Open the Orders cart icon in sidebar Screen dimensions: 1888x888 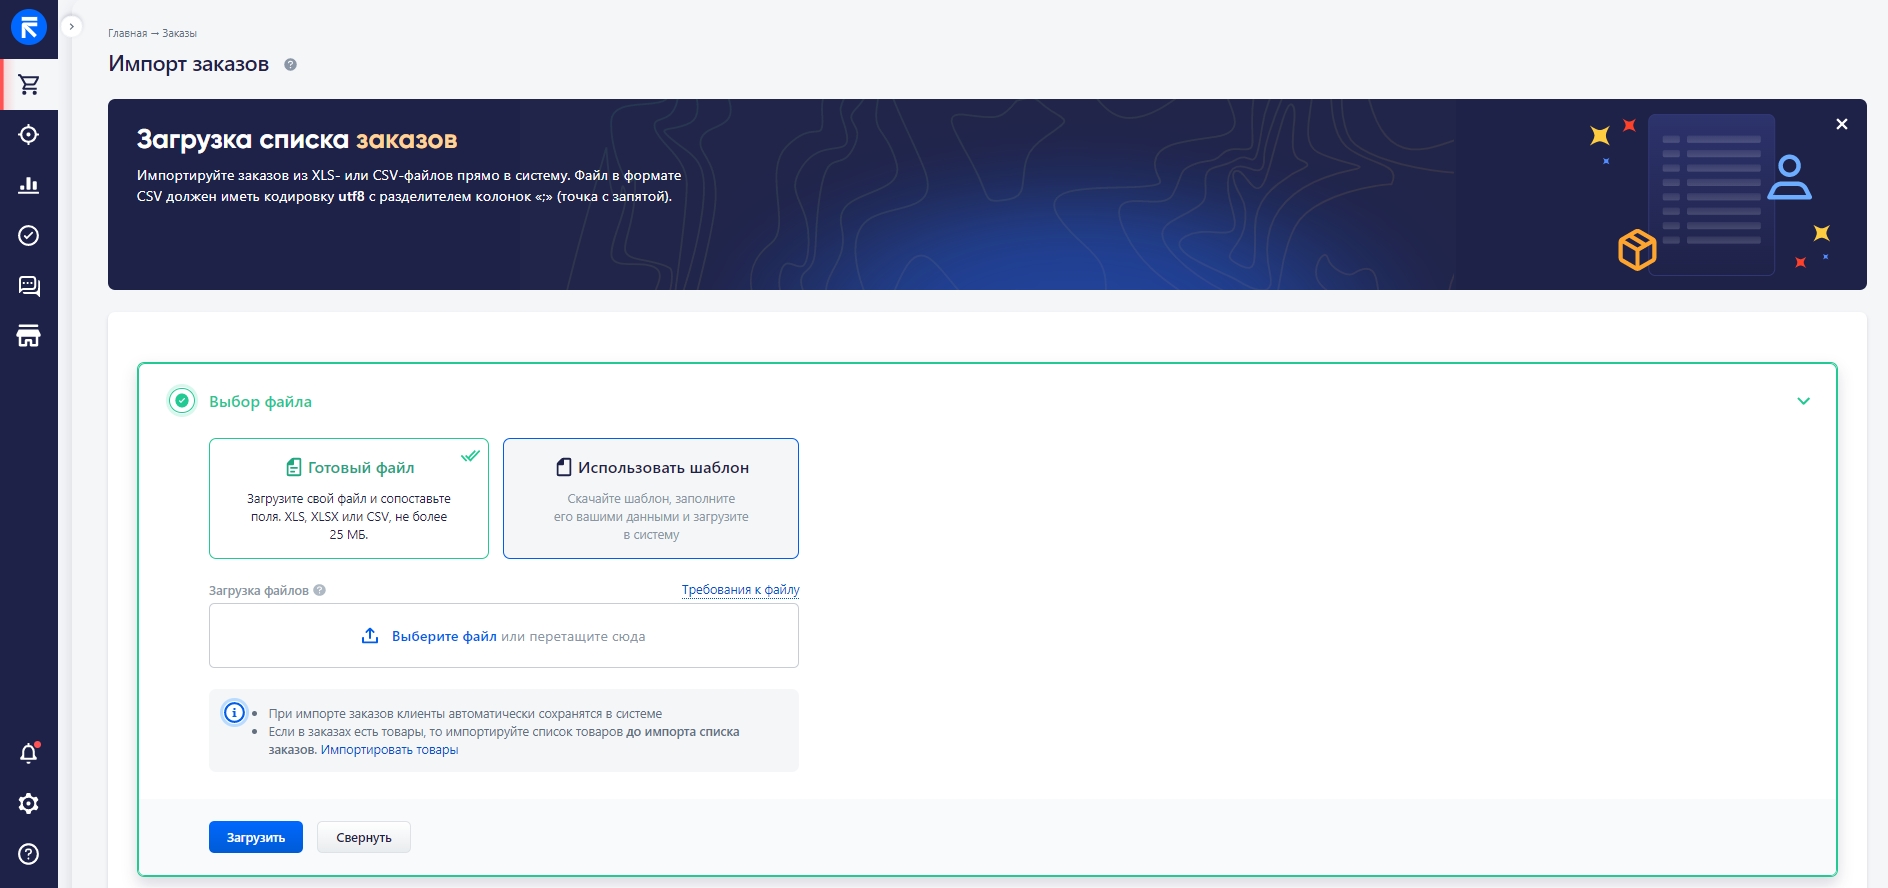click(x=29, y=85)
